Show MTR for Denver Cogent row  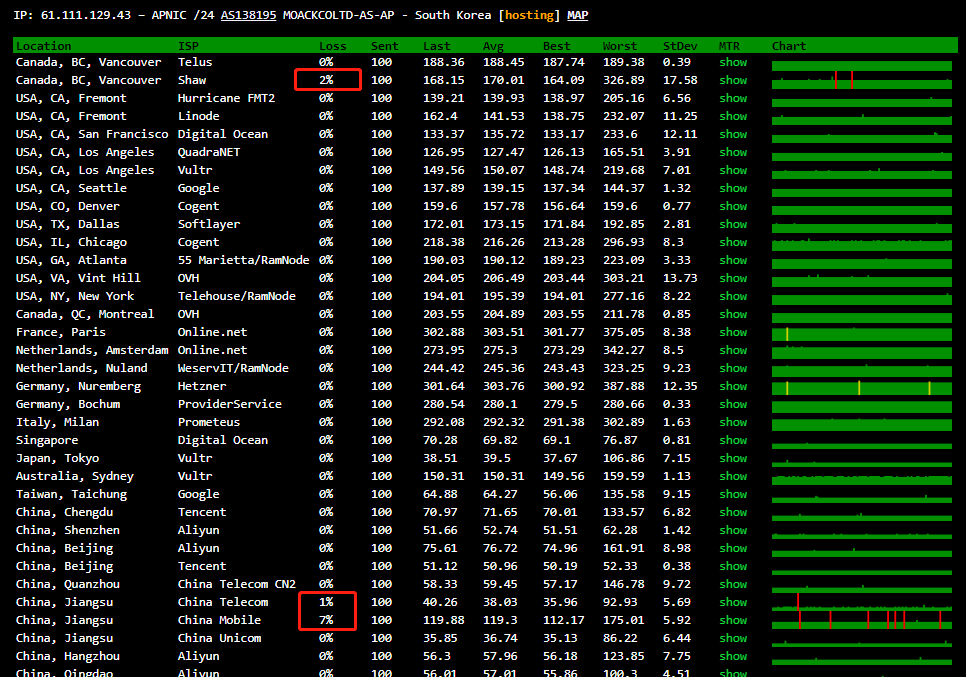pos(733,206)
